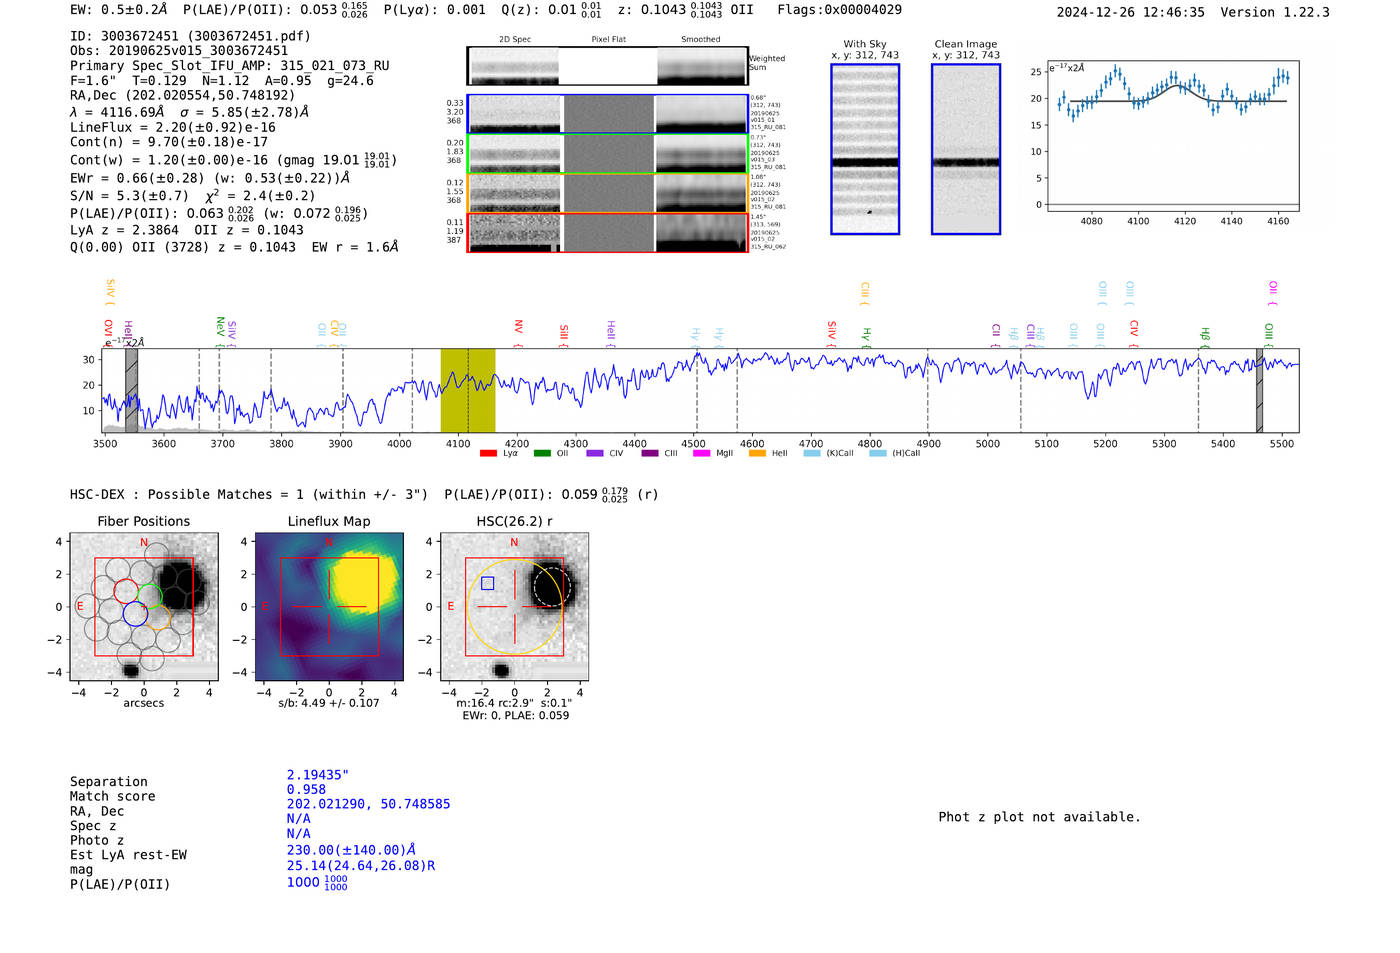The width and height of the screenshot is (1400, 953).
Task: Click the hatched gray band near 5460Å
Action: tap(1260, 390)
